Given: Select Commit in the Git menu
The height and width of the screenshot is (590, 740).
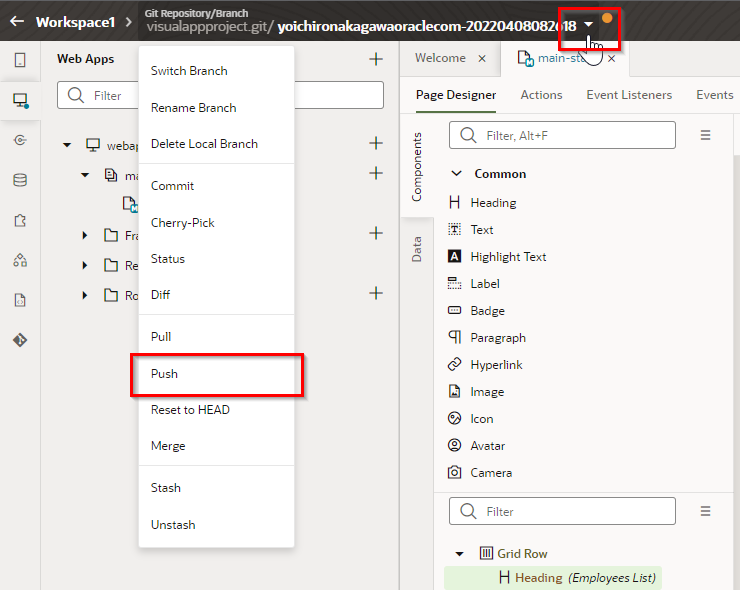Looking at the screenshot, I should [x=172, y=186].
